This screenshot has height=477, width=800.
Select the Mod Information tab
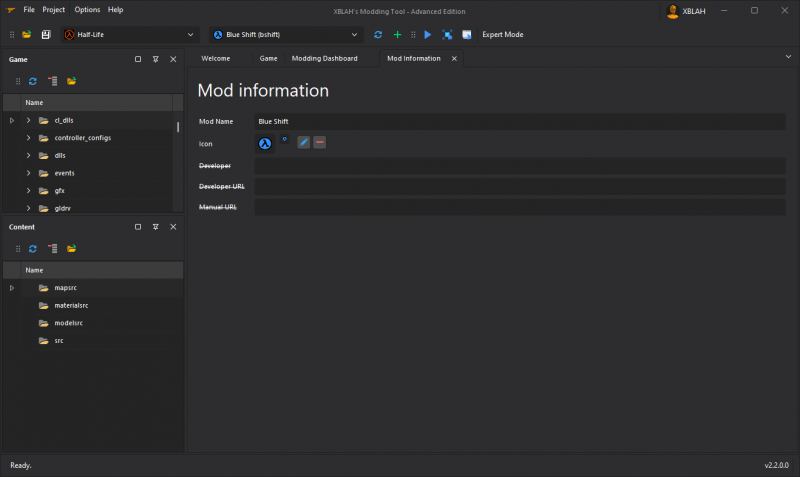click(x=414, y=58)
